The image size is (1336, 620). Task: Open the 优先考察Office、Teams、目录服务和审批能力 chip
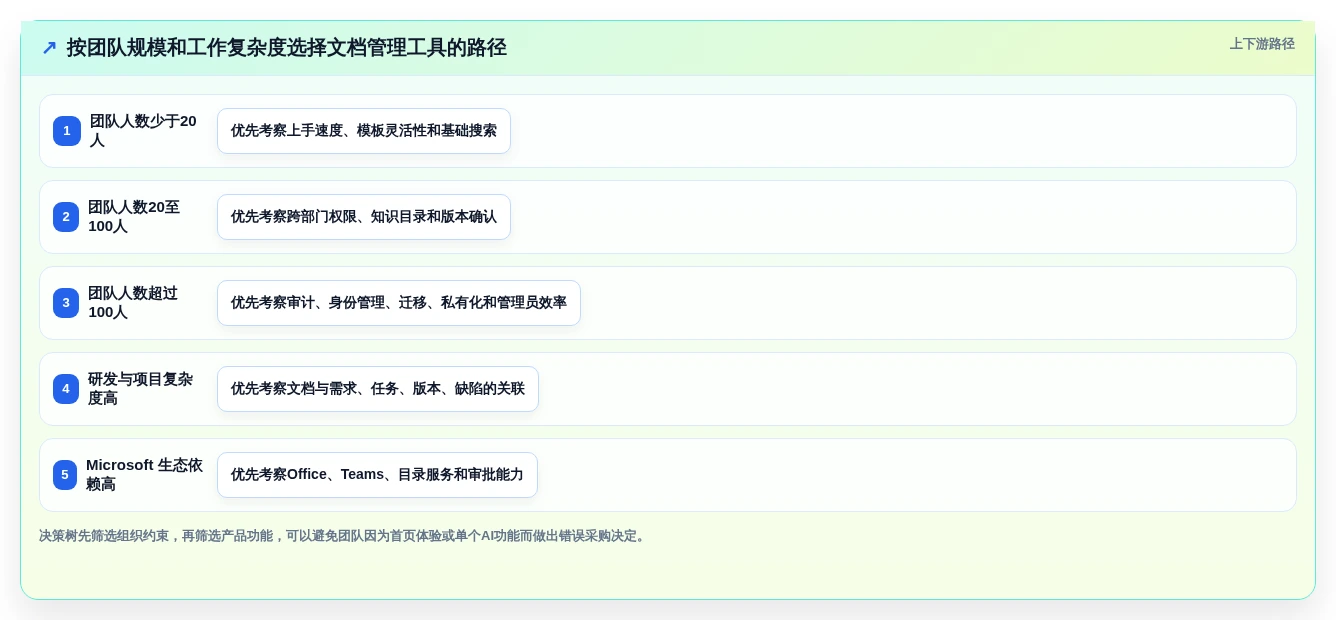pos(377,475)
